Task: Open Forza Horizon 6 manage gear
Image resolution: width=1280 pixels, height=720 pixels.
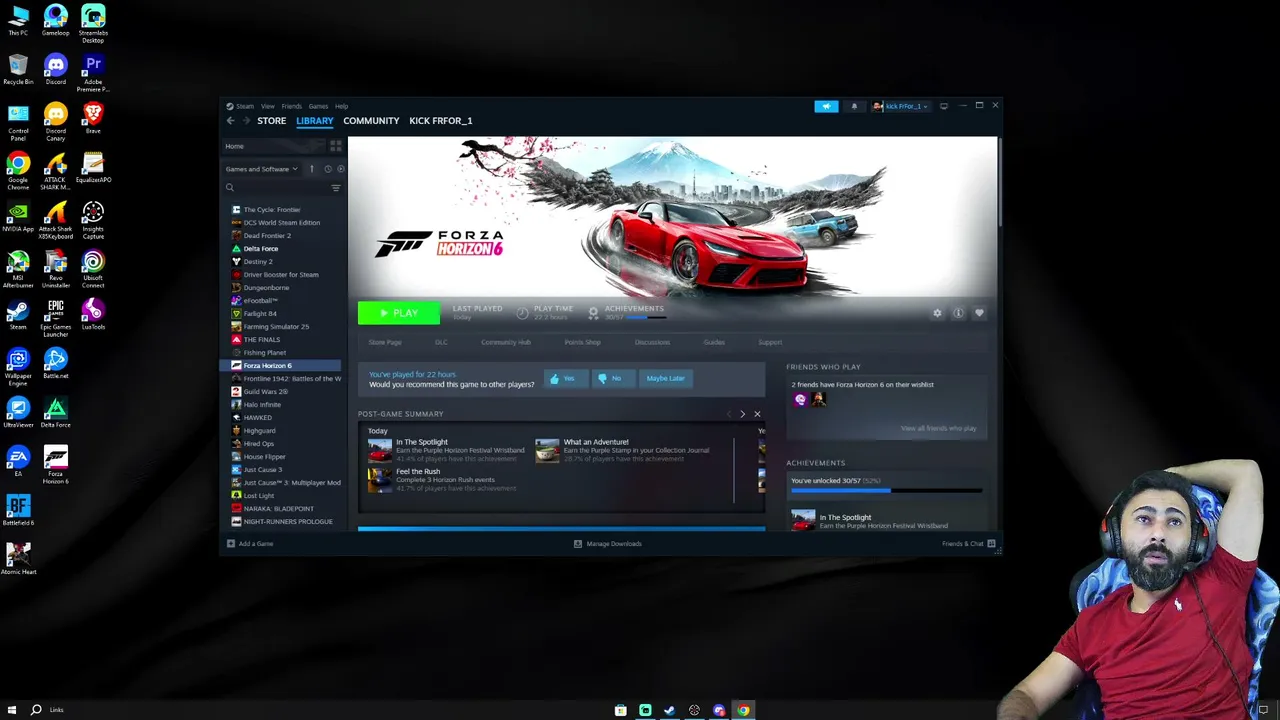Action: [x=937, y=313]
